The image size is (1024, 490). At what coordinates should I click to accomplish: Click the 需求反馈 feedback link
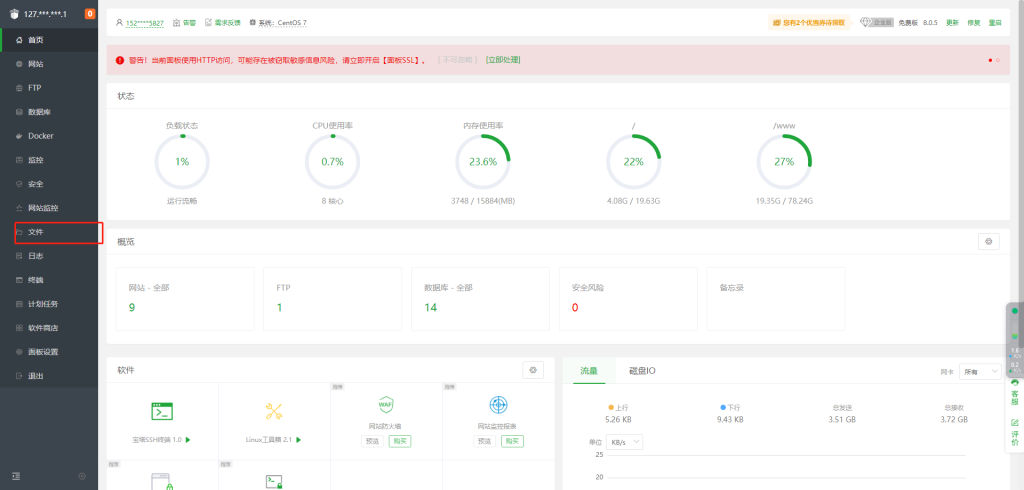pos(223,22)
